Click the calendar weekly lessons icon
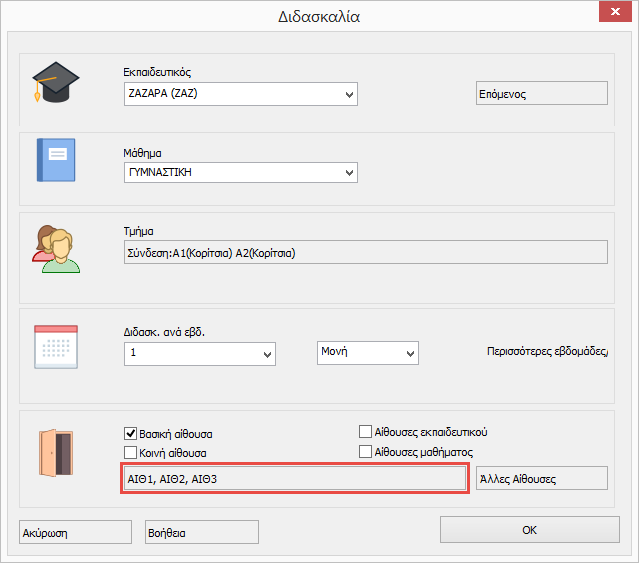 tap(56, 347)
